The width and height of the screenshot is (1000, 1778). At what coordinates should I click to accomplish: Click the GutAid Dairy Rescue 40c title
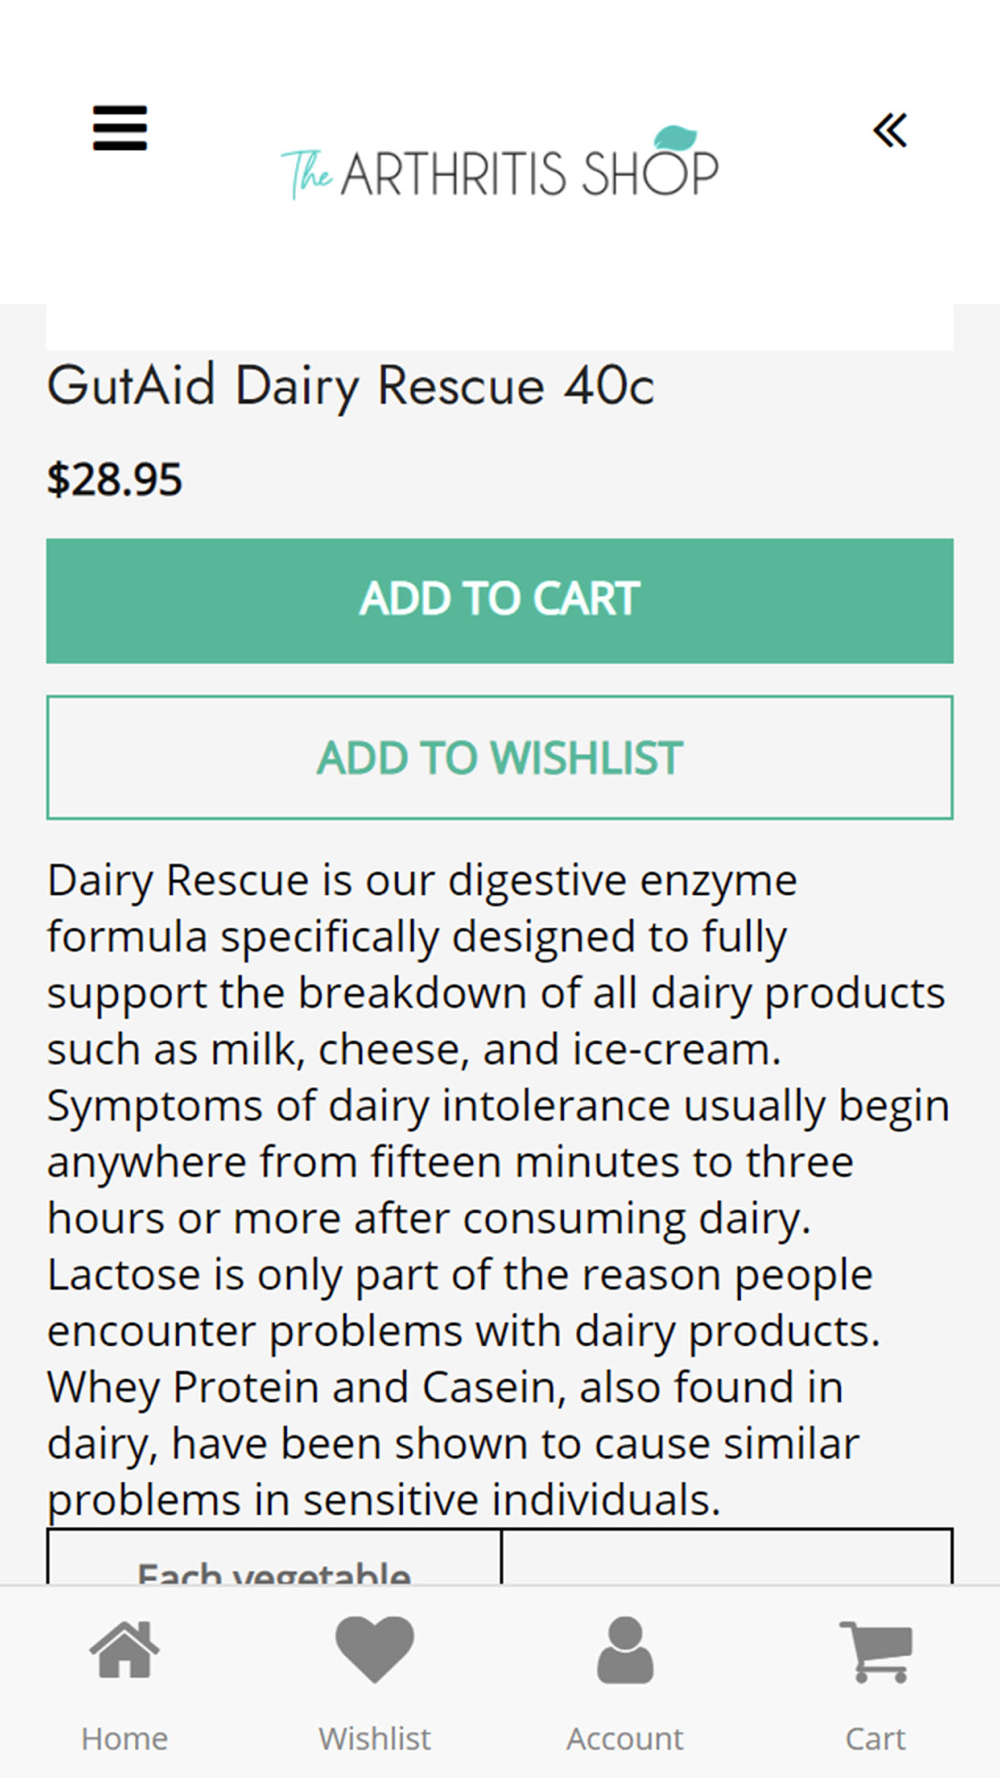(x=350, y=387)
